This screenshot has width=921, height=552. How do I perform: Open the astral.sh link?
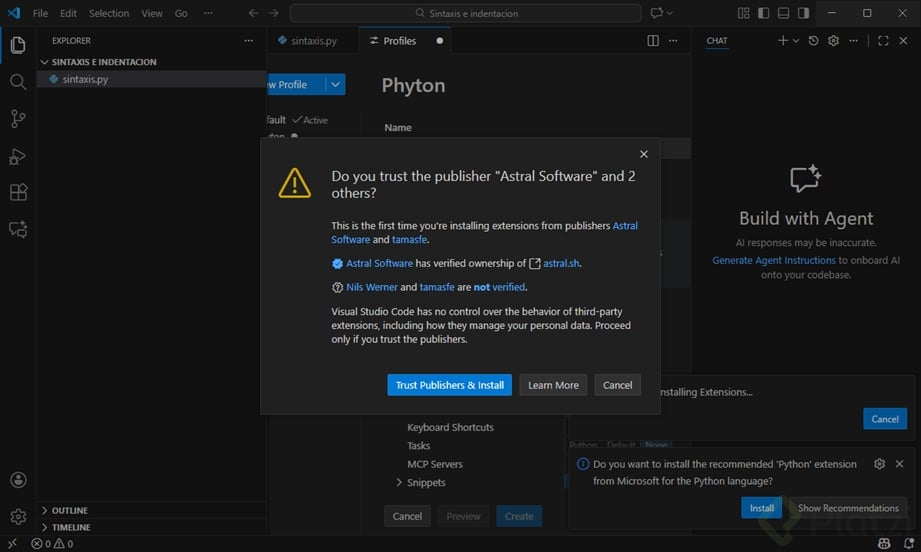[561, 263]
